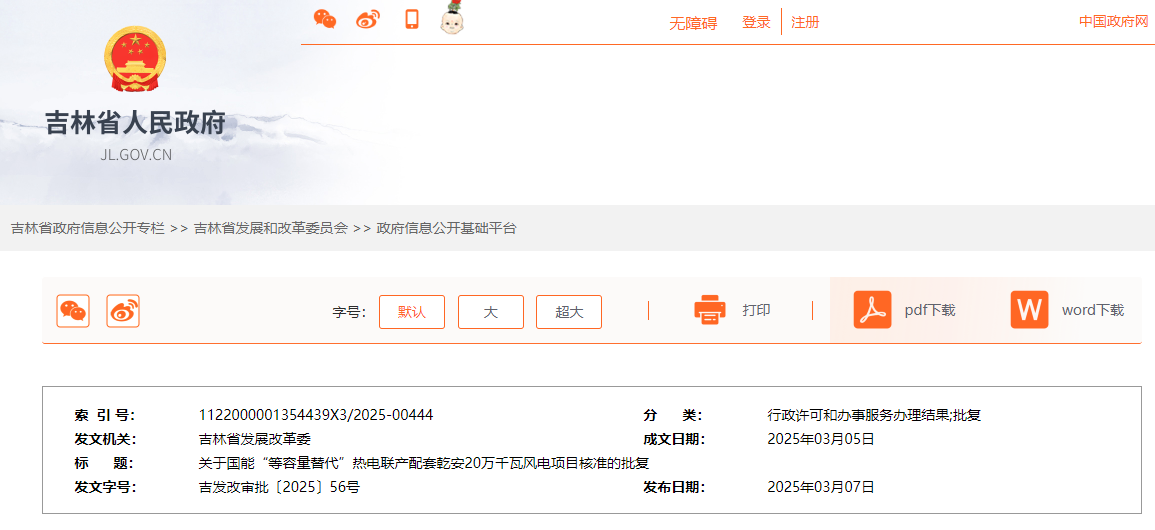
Task: Click the 发文机关 label
Action: point(105,439)
